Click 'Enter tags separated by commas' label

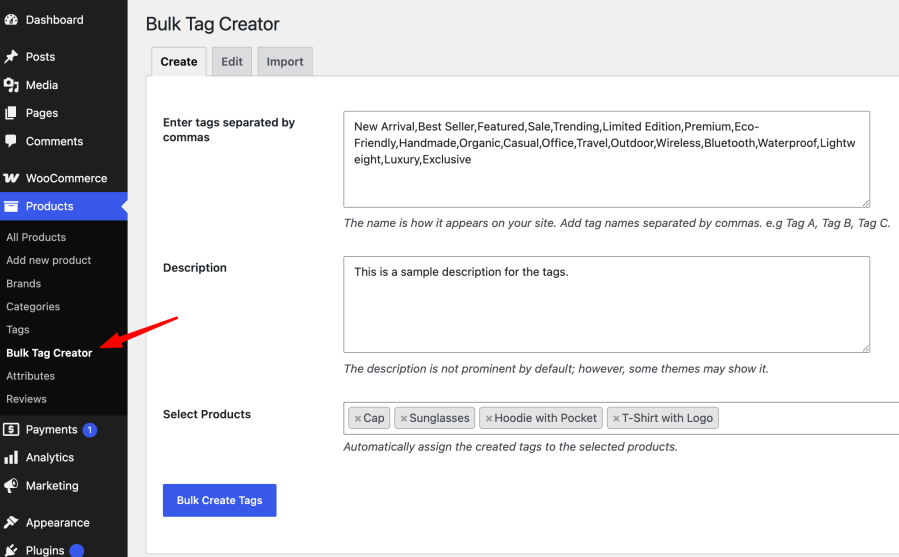tap(229, 130)
